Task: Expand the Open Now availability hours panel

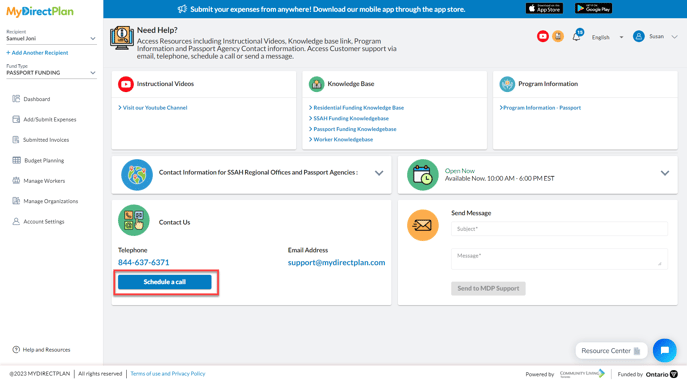Action: pos(665,173)
